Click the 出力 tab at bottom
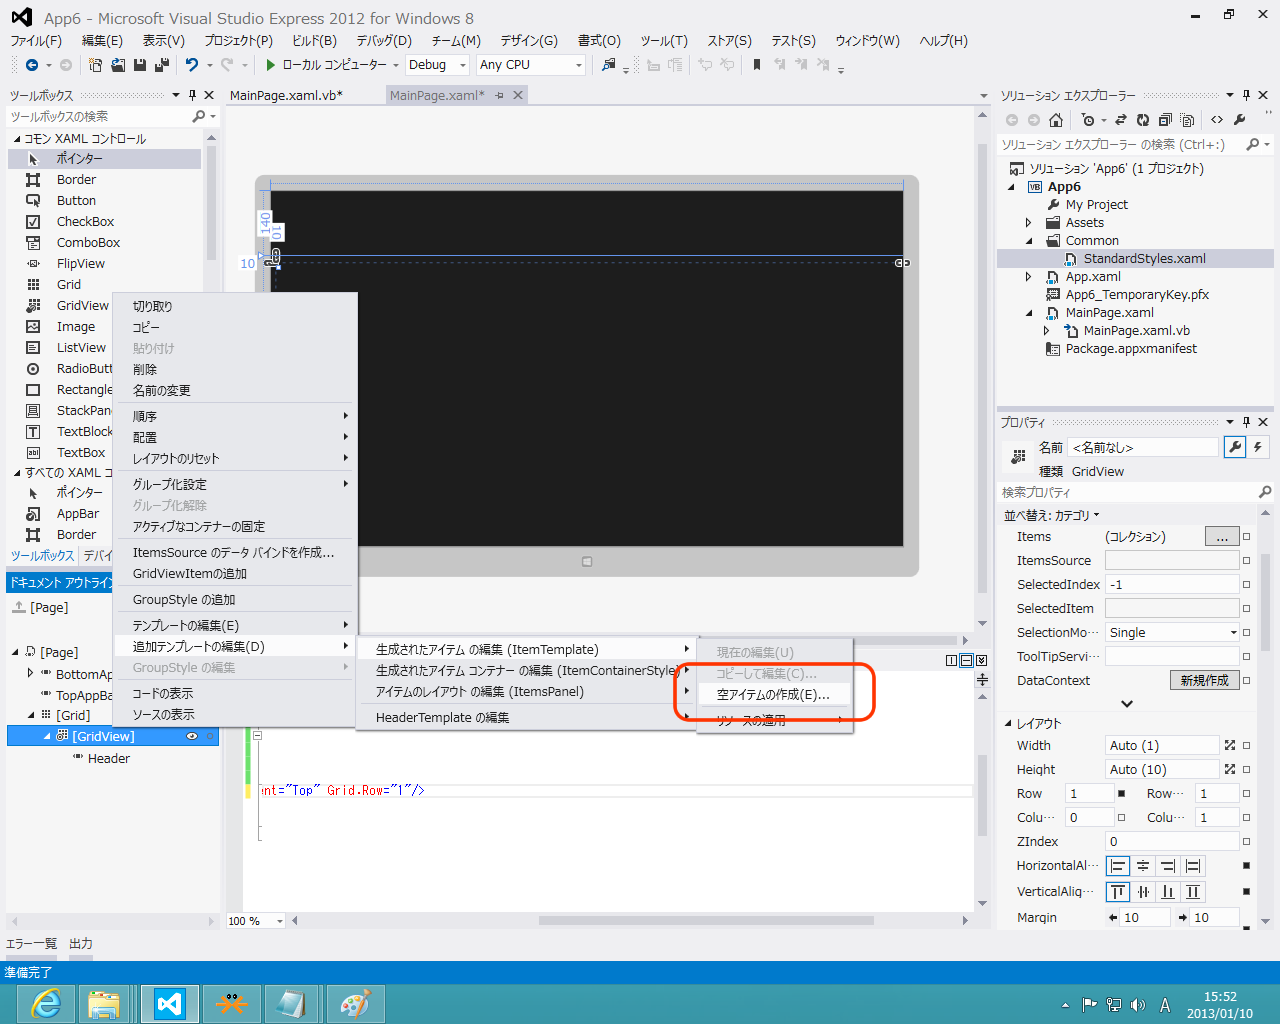This screenshot has width=1280, height=1024. tap(81, 944)
